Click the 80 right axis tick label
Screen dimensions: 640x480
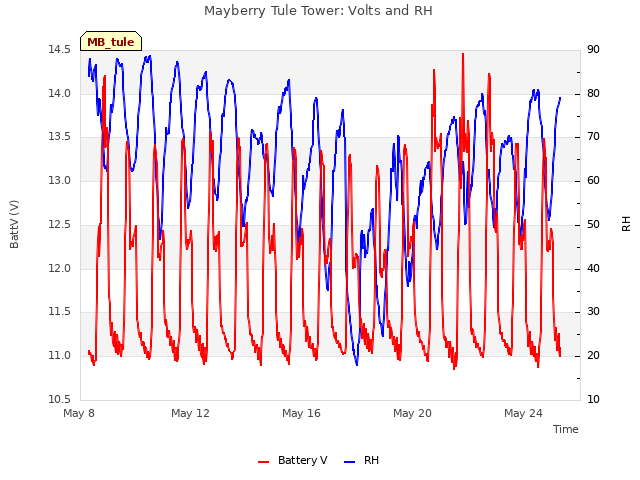click(593, 93)
